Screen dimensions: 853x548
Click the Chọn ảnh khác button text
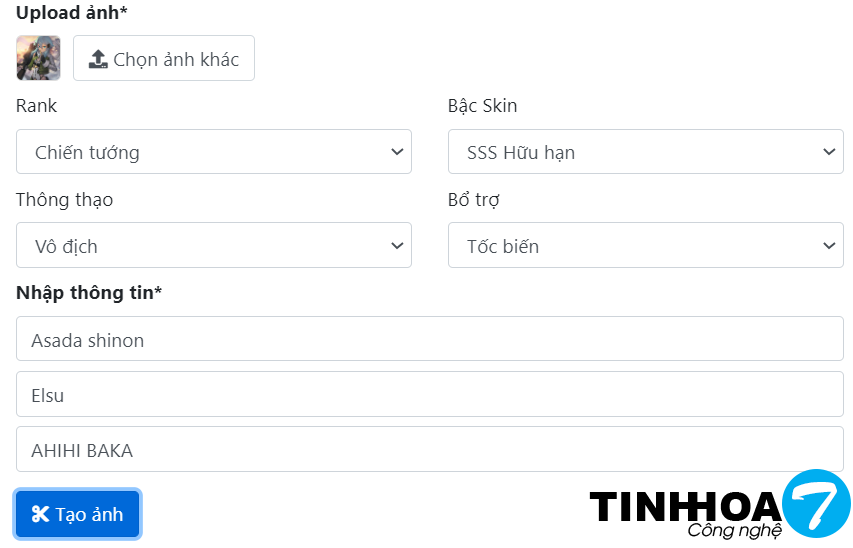(176, 59)
